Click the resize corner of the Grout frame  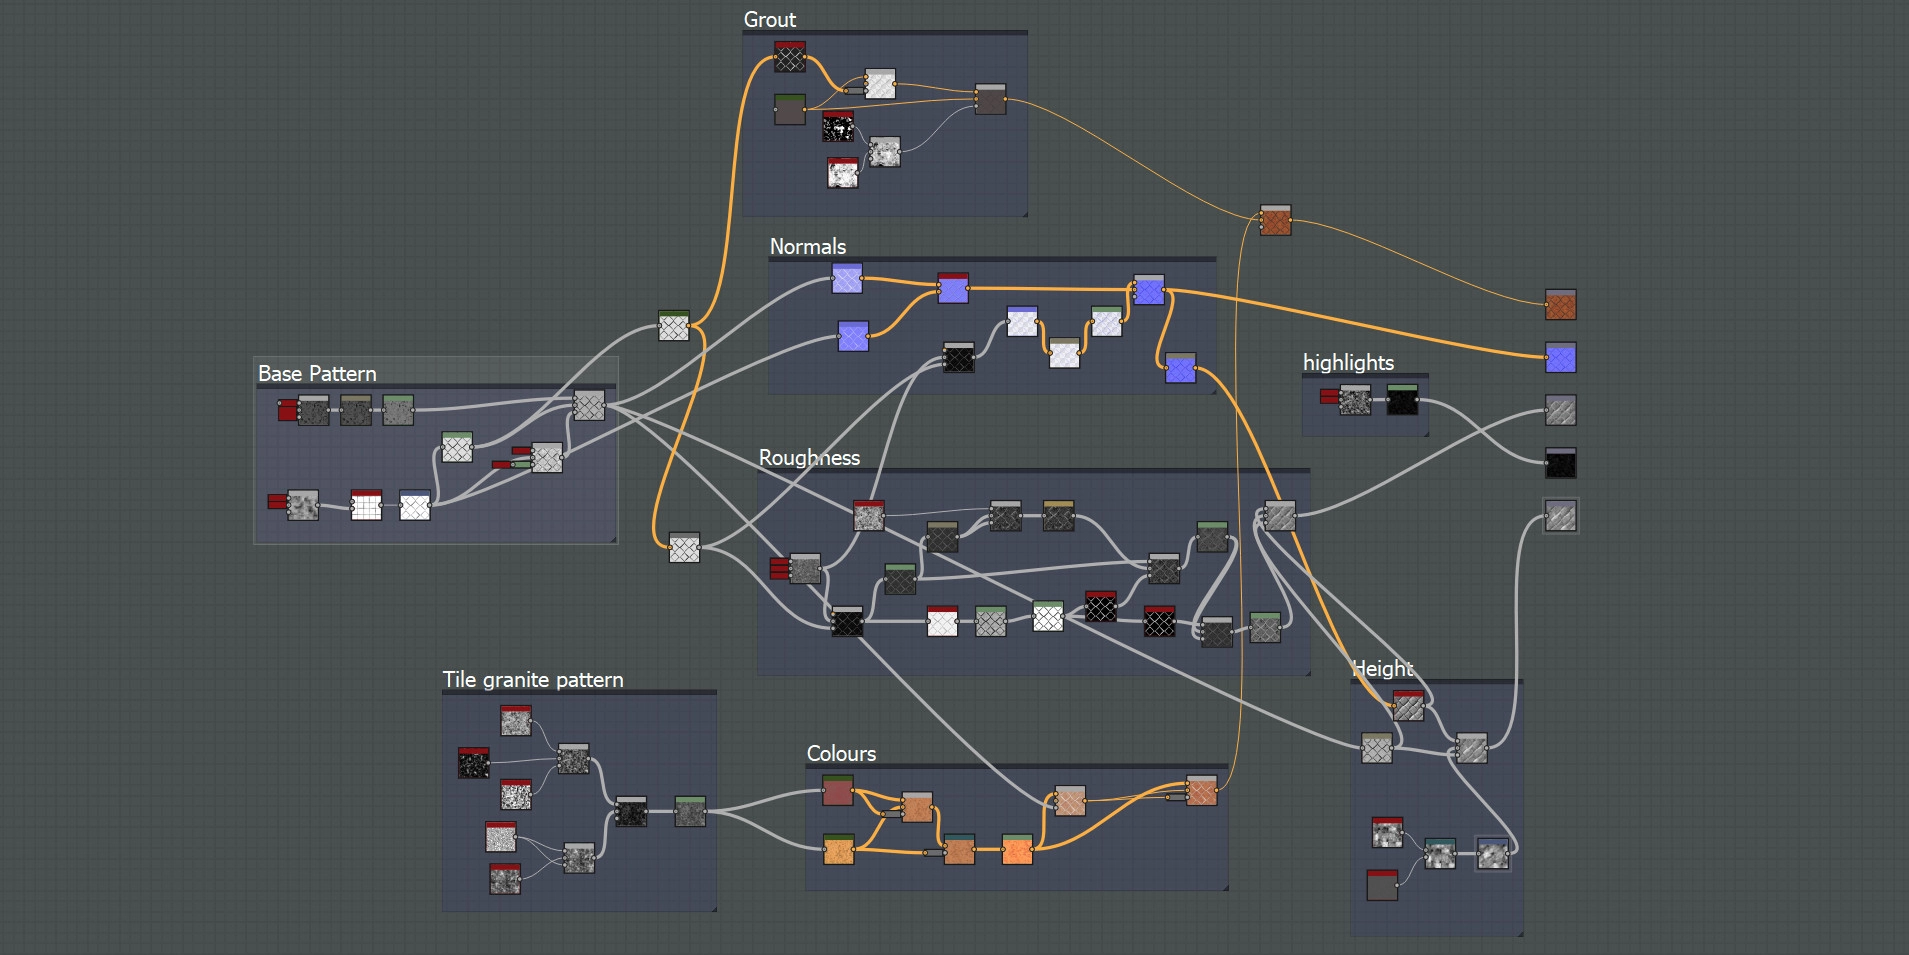point(1023,212)
